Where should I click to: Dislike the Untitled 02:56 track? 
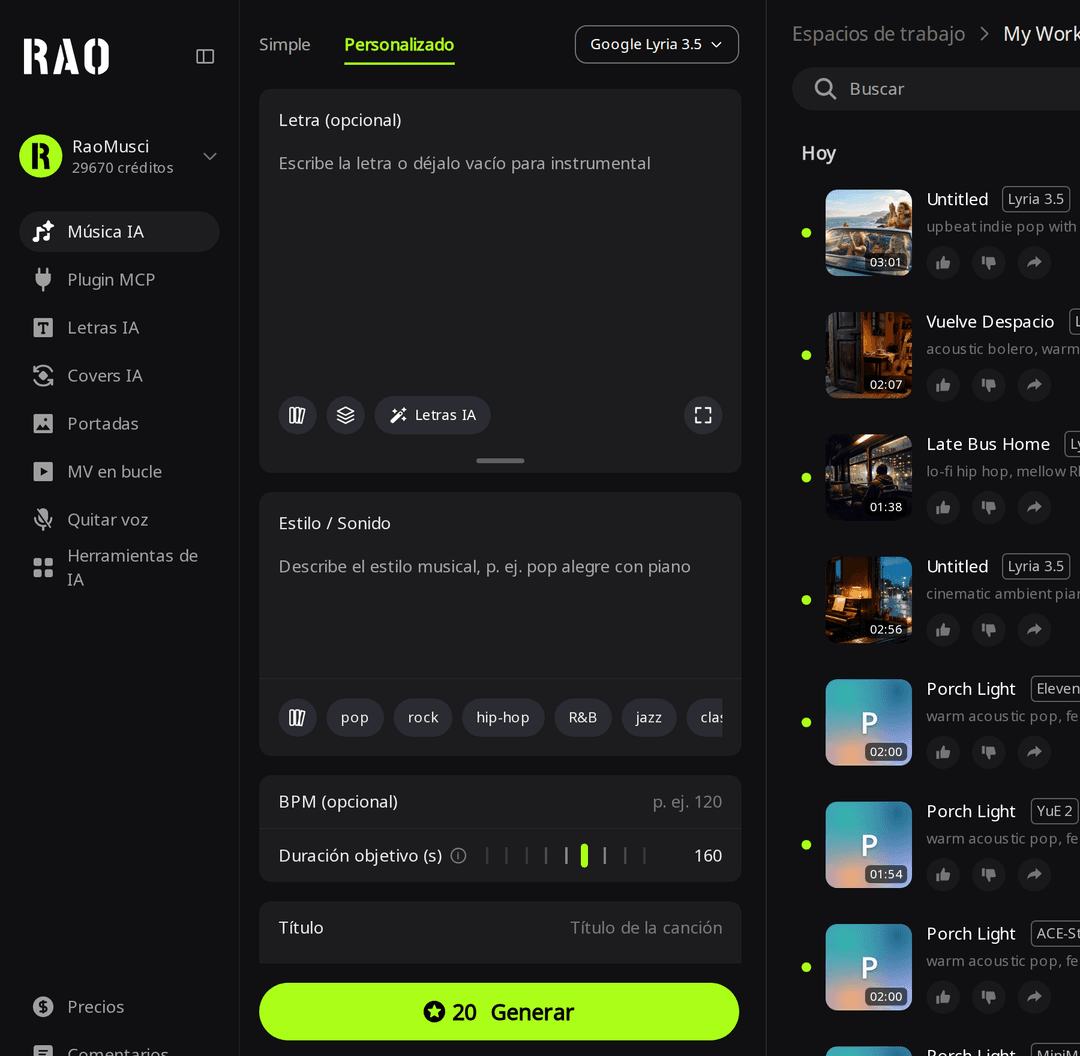[988, 630]
